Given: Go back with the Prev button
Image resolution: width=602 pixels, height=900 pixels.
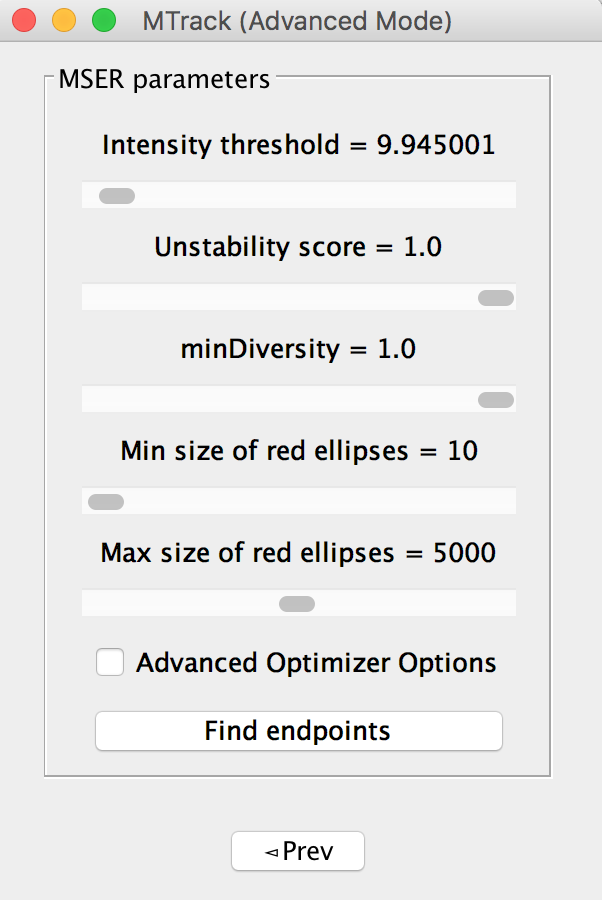Looking at the screenshot, I should [298, 852].
